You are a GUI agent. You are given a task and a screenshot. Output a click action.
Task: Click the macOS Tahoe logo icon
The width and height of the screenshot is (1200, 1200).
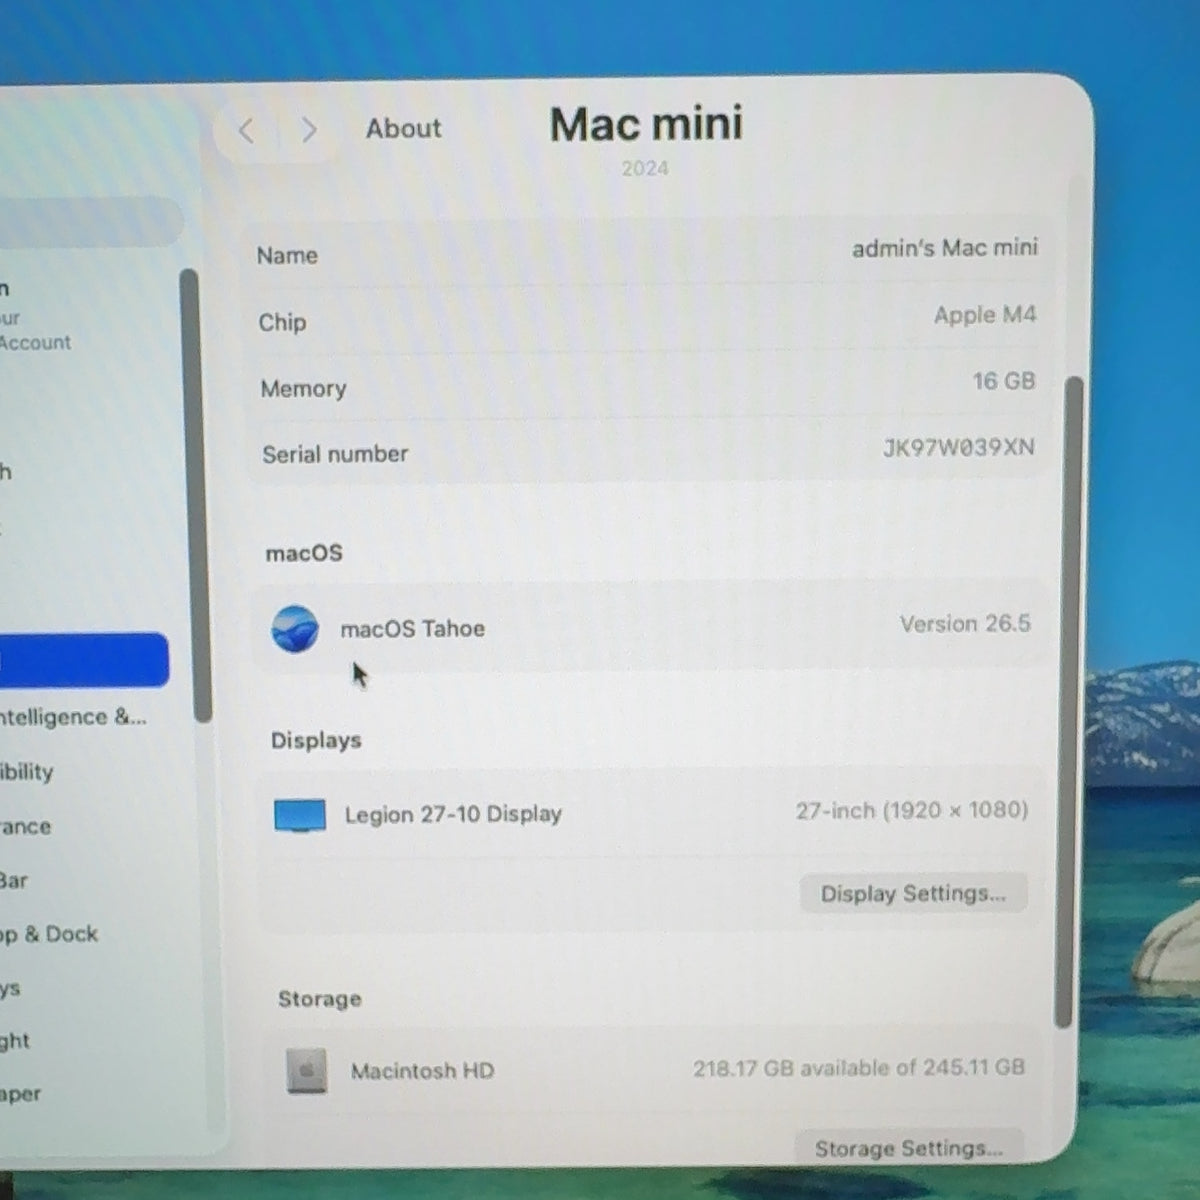295,629
